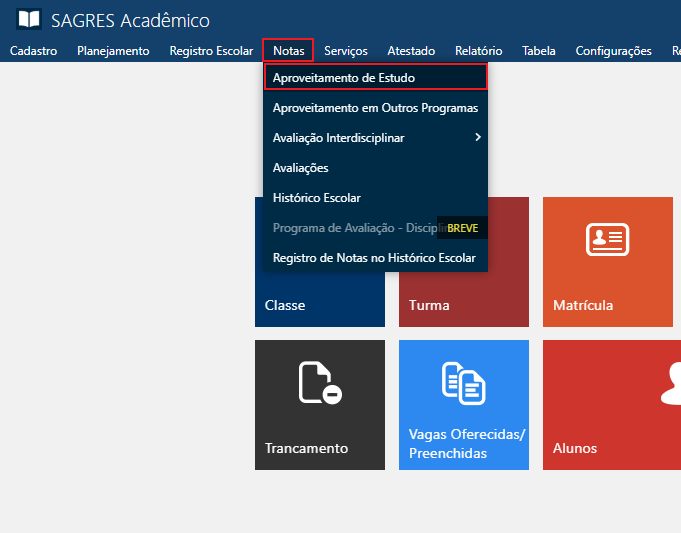Click the Relatório menu item
The height and width of the screenshot is (533, 681).
click(x=478, y=51)
